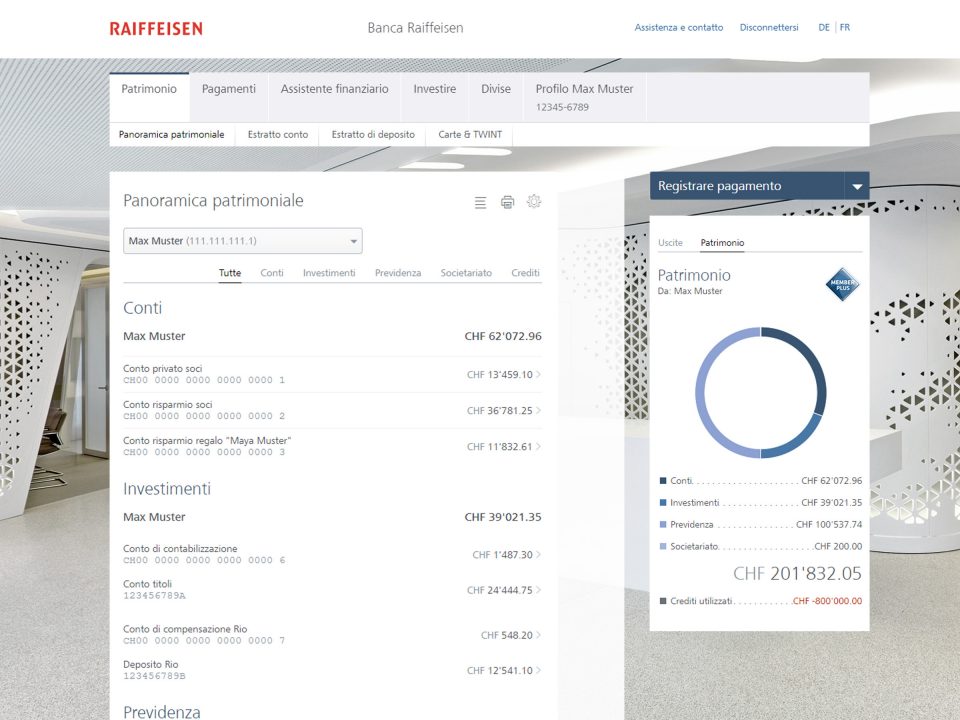The image size is (960, 720).
Task: Expand Conto risparmio soci row chevron
Action: coord(539,411)
